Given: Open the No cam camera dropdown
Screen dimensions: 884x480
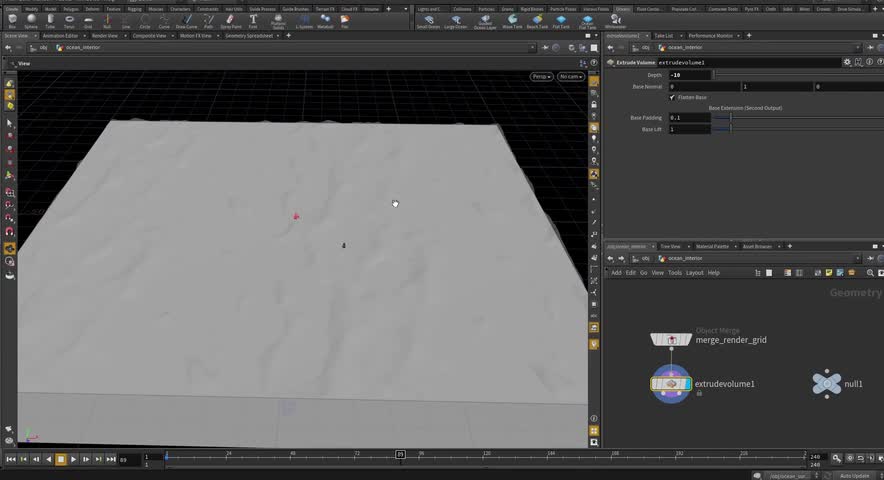Looking at the screenshot, I should tap(571, 77).
